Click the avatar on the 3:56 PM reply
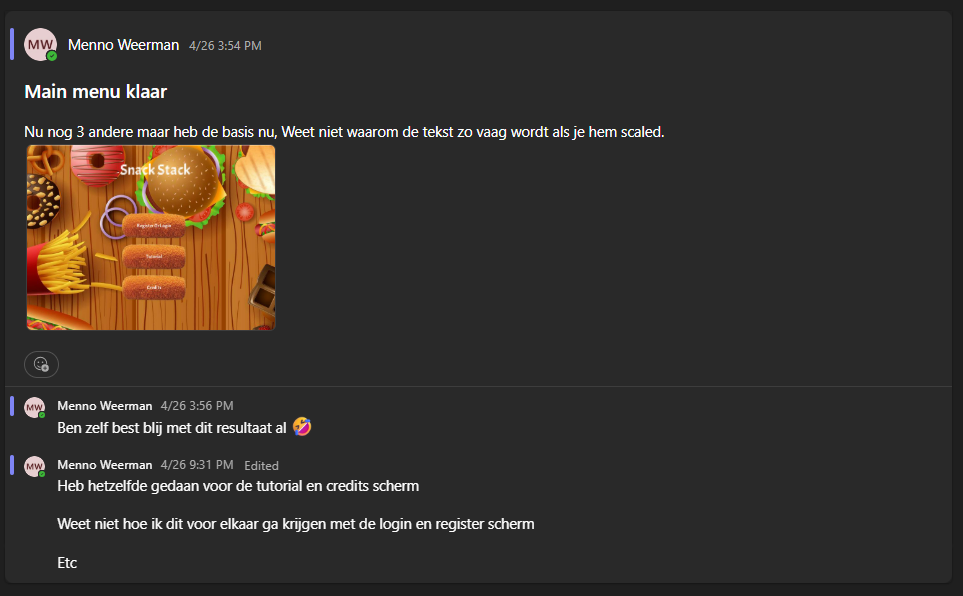The width and height of the screenshot is (963, 596). [34, 407]
